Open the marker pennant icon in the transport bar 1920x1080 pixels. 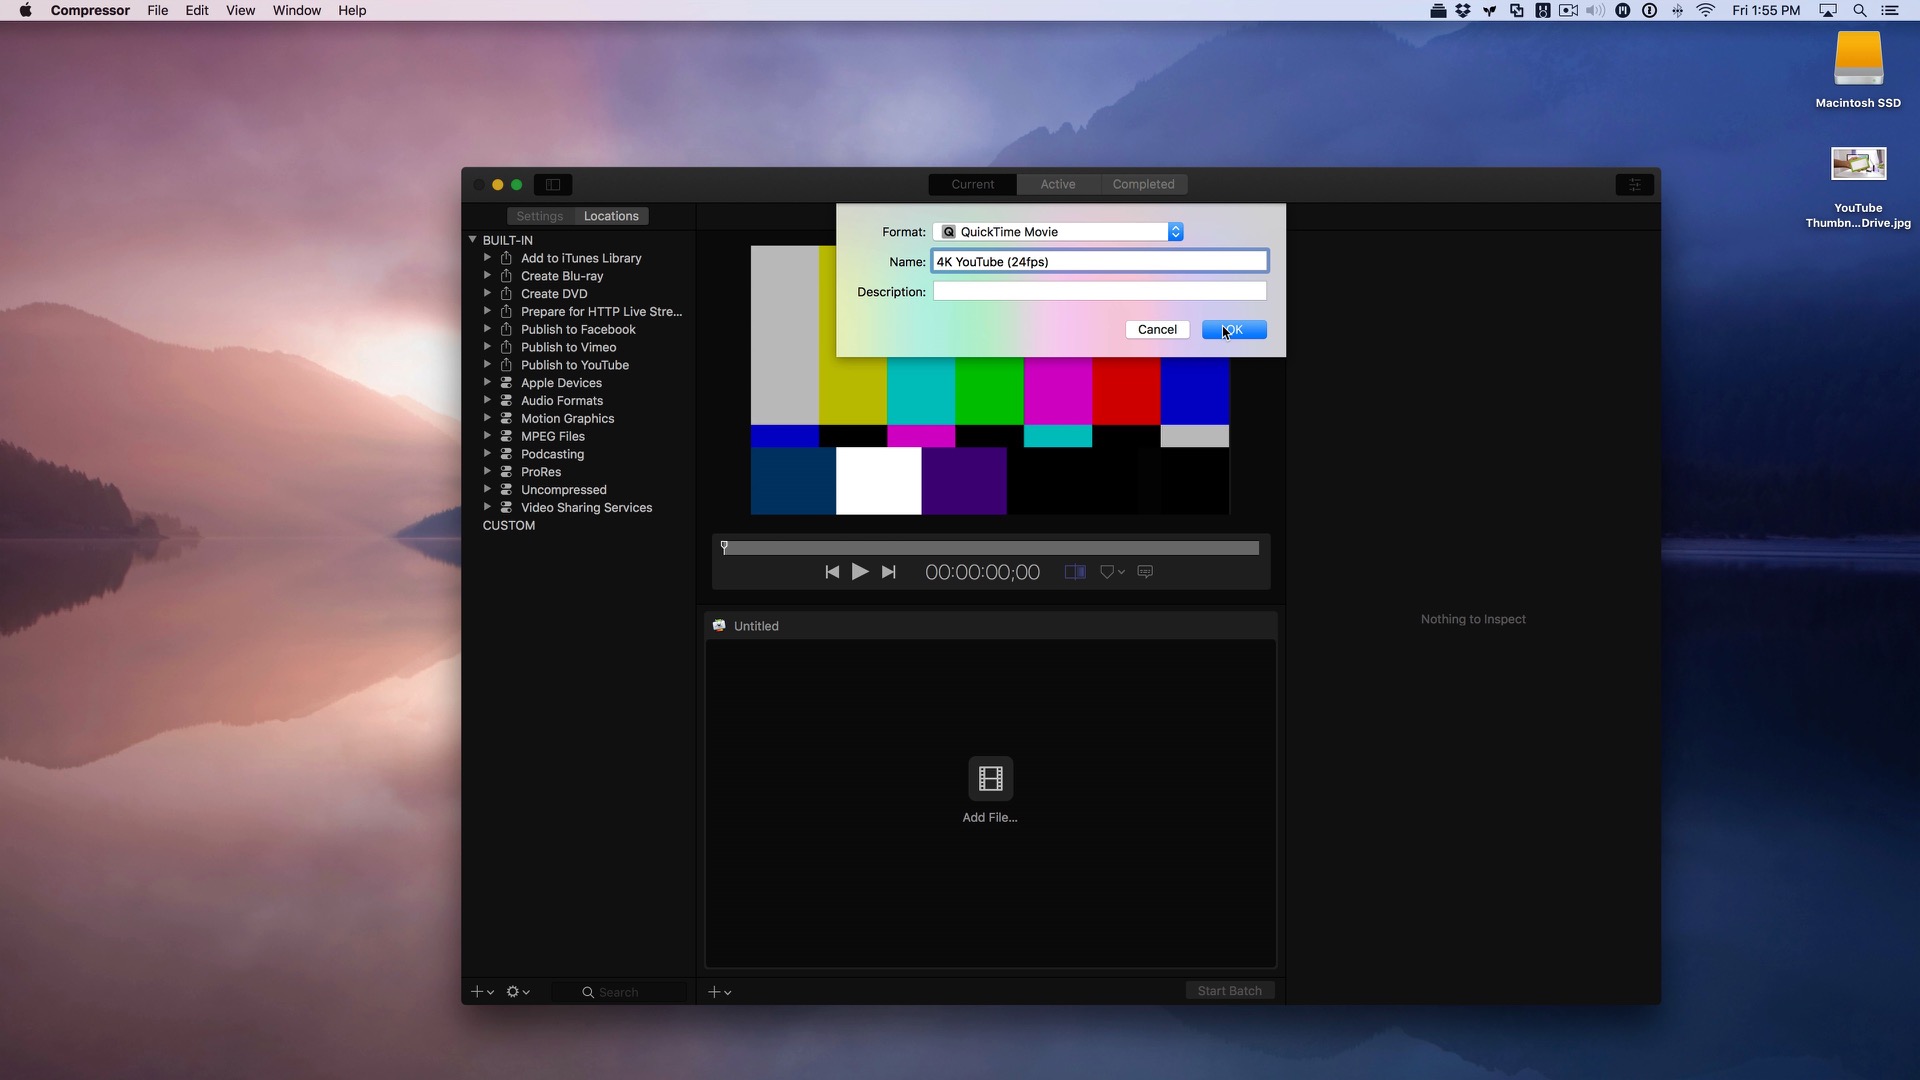pyautogui.click(x=1109, y=572)
